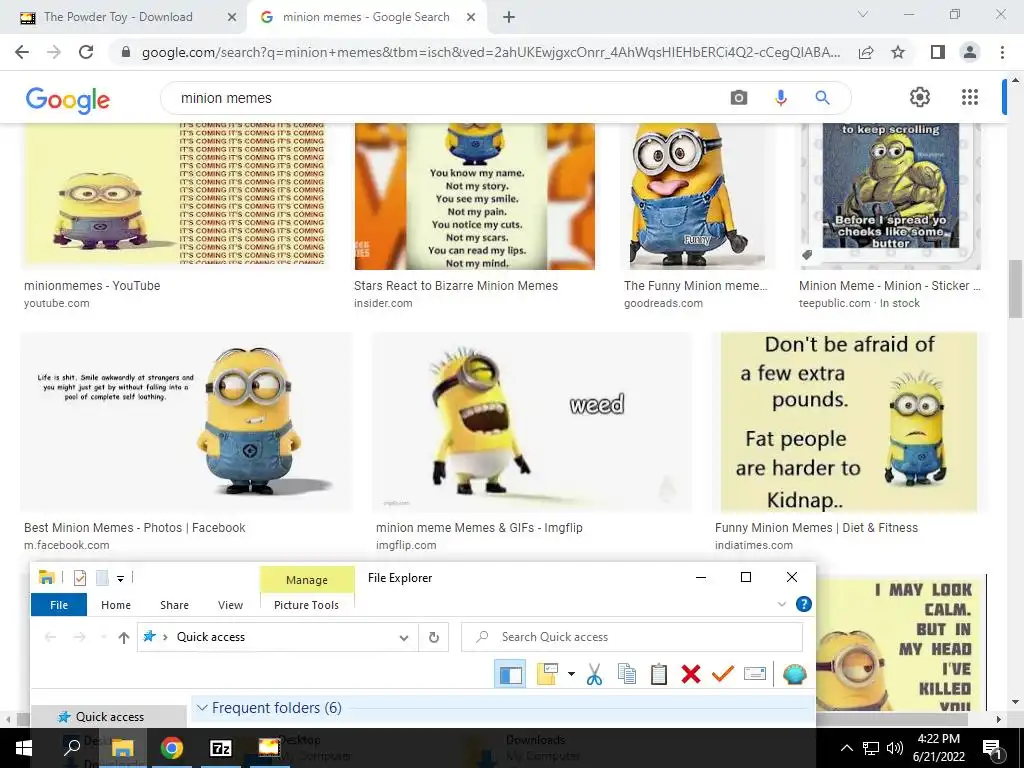Image resolution: width=1024 pixels, height=768 pixels.
Task: Open Google quick settings gear
Action: [x=920, y=97]
